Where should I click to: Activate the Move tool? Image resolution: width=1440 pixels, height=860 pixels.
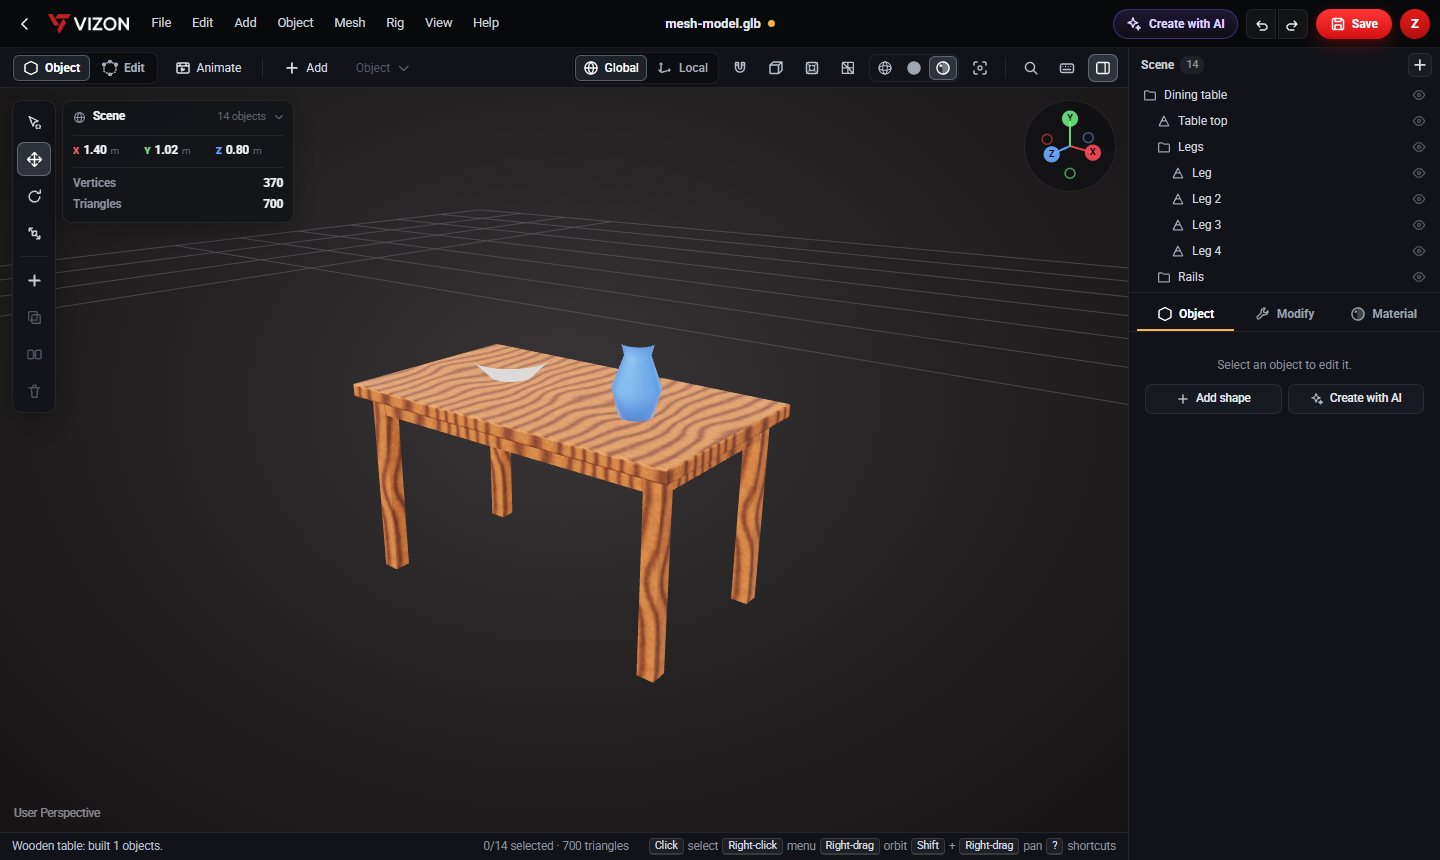click(34, 159)
